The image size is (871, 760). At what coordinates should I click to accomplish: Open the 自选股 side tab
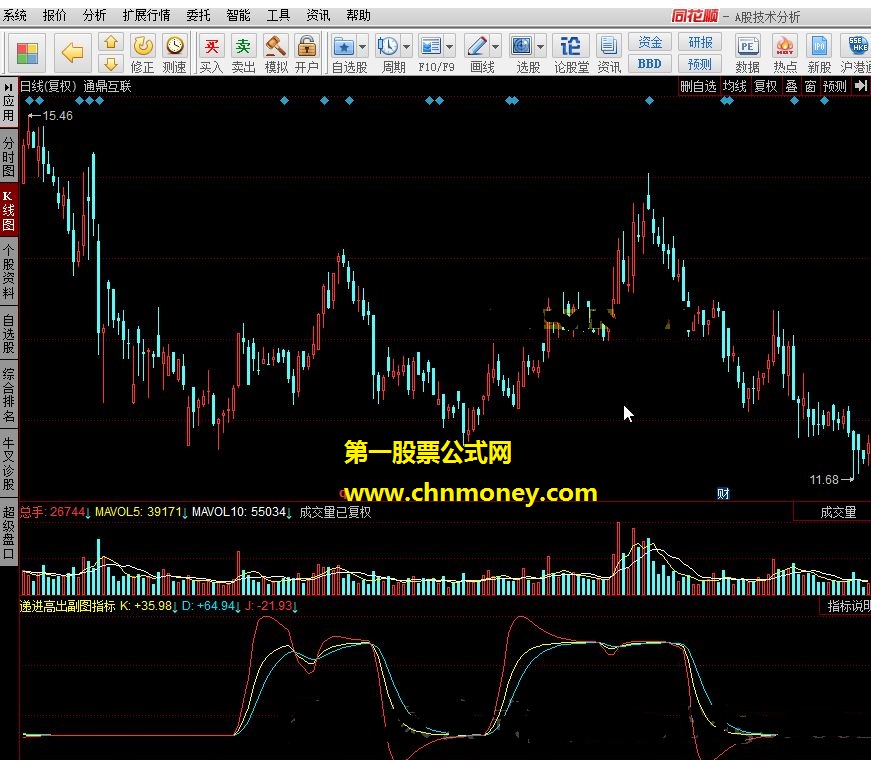pos(8,333)
